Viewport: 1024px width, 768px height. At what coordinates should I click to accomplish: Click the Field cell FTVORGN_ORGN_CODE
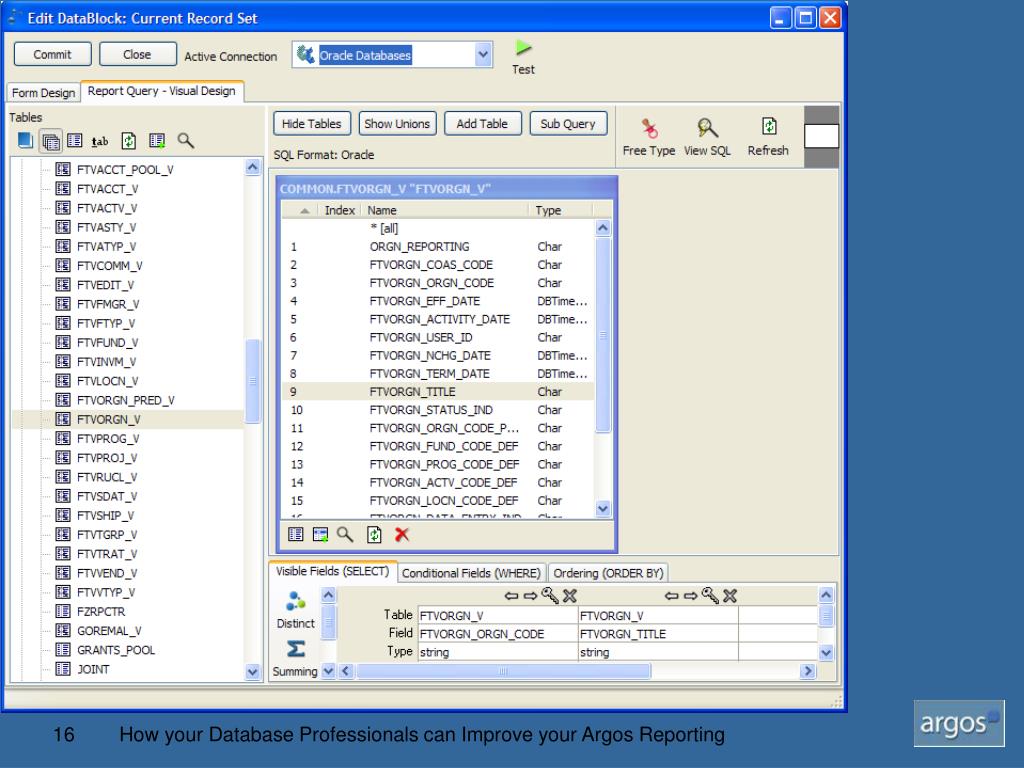498,633
